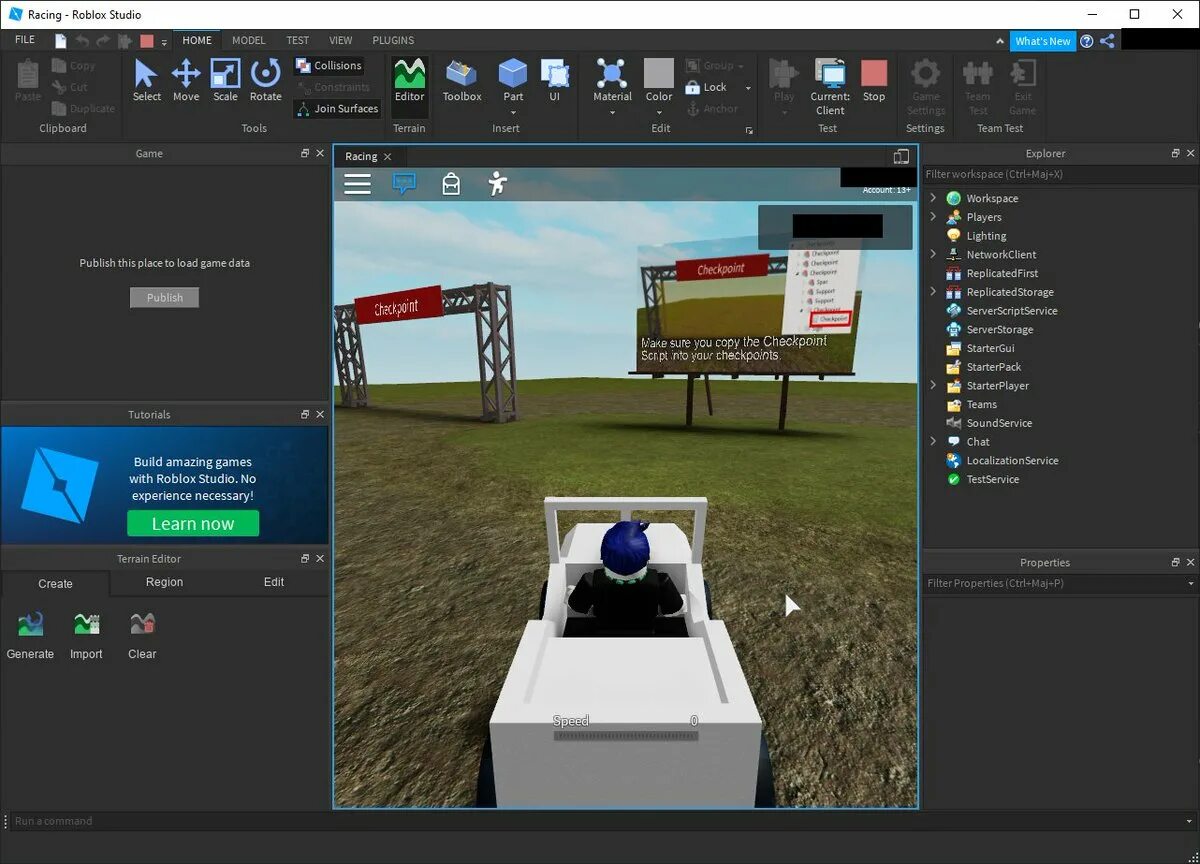Expand the NetworkClient node
1200x864 pixels.
[x=933, y=254]
